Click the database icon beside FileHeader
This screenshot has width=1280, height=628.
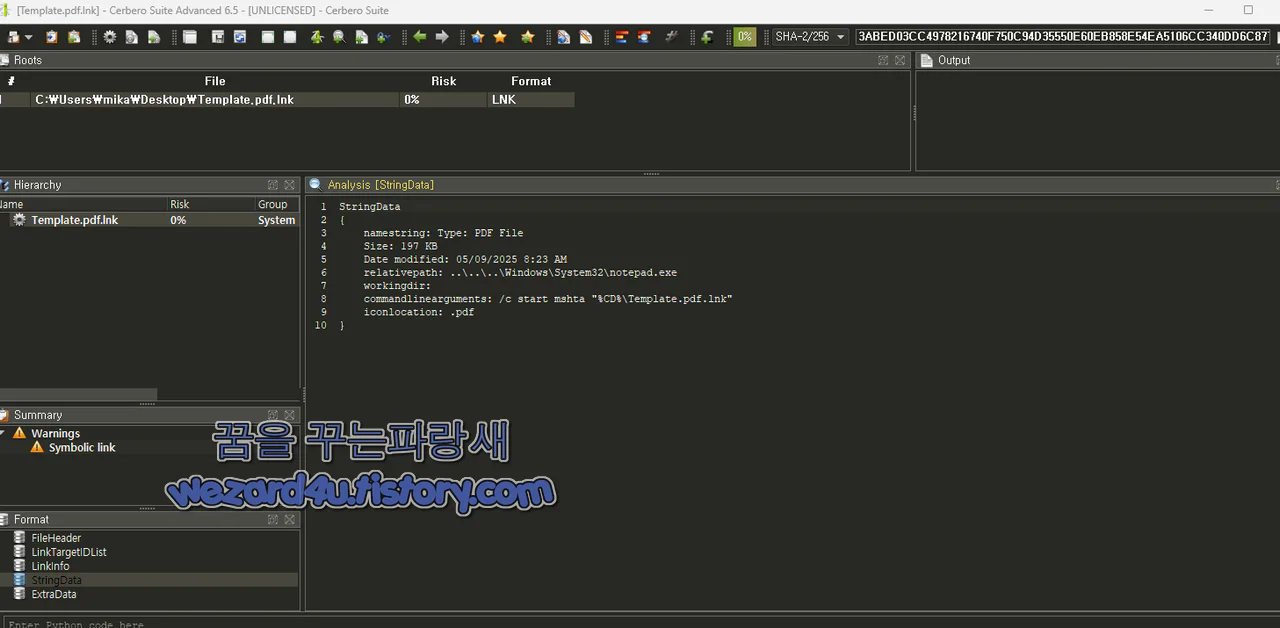(20, 538)
